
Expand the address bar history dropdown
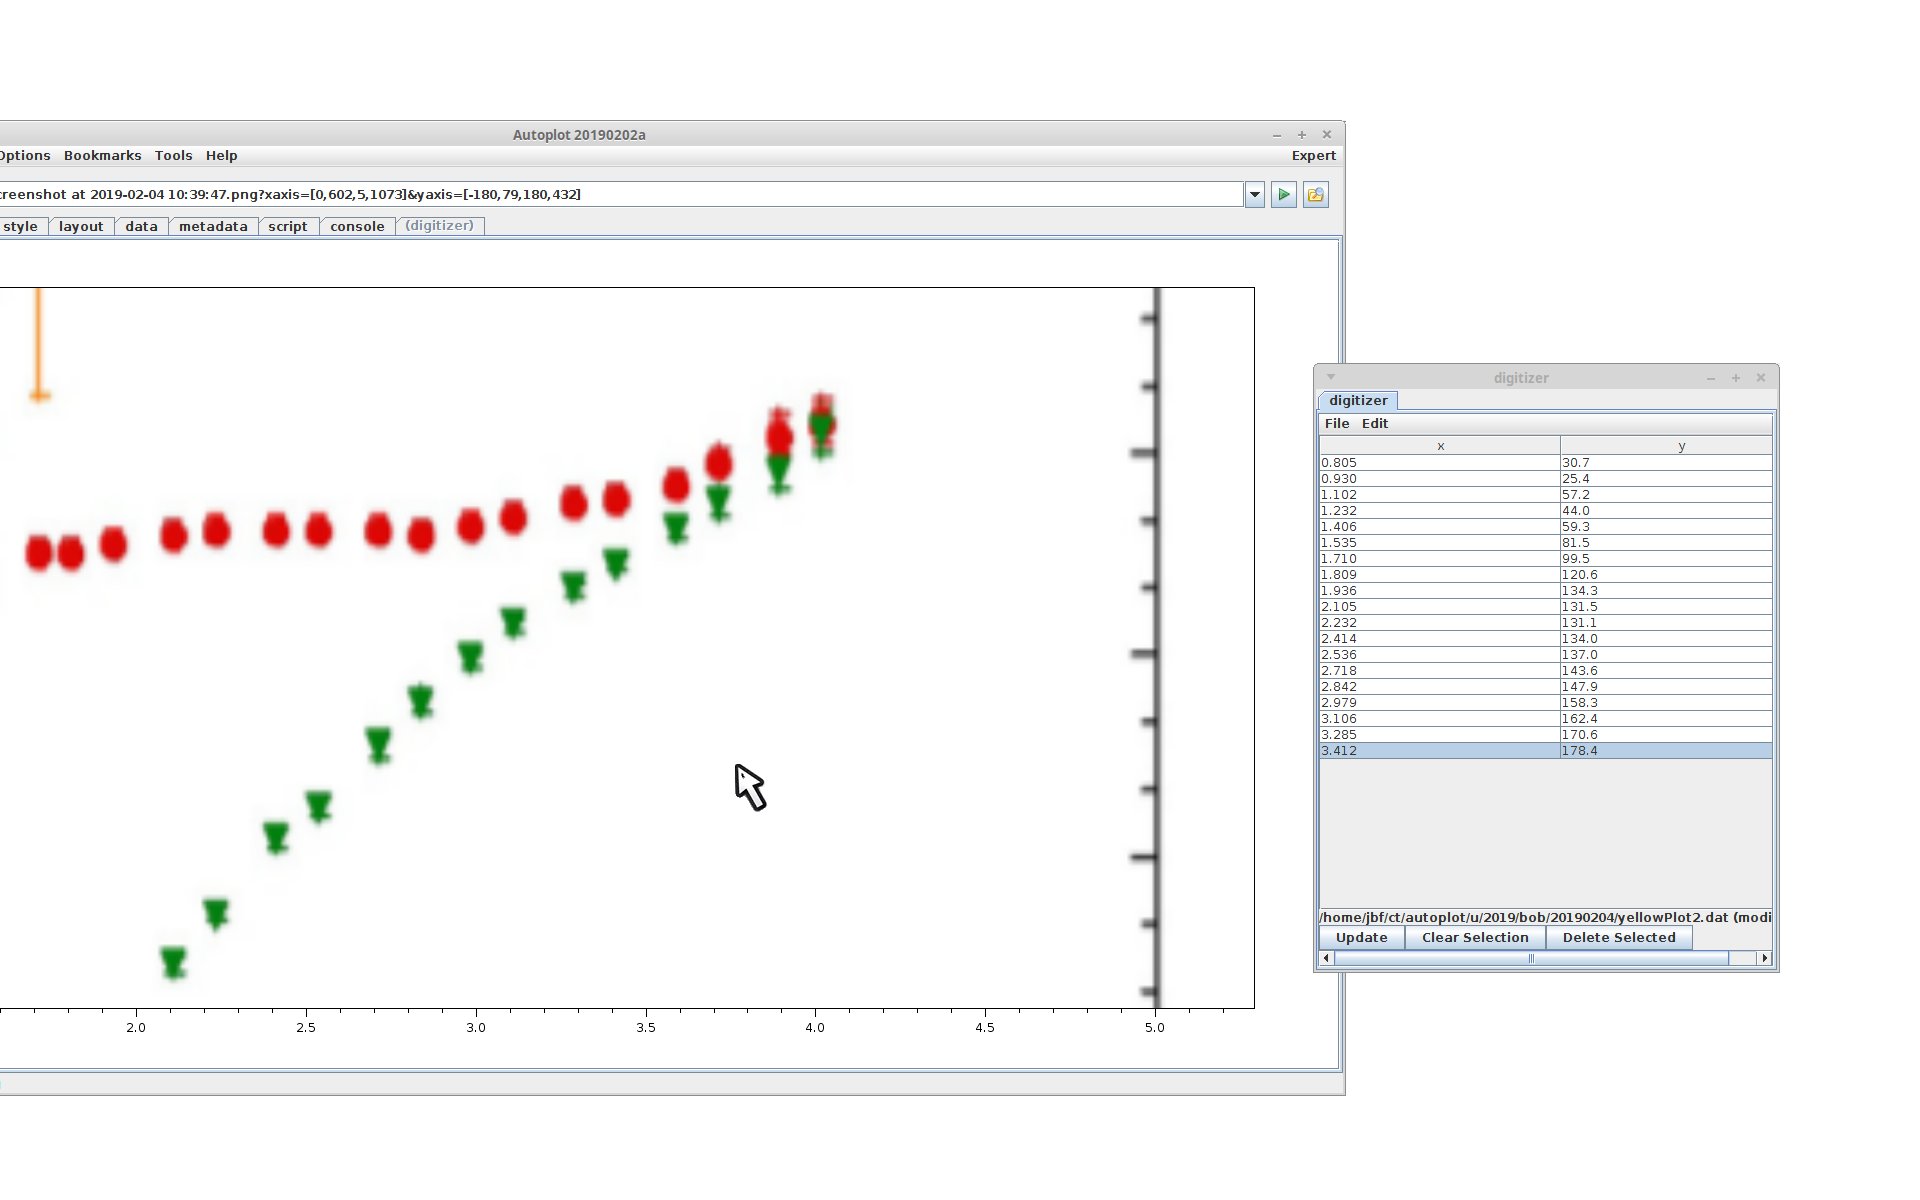click(x=1255, y=195)
